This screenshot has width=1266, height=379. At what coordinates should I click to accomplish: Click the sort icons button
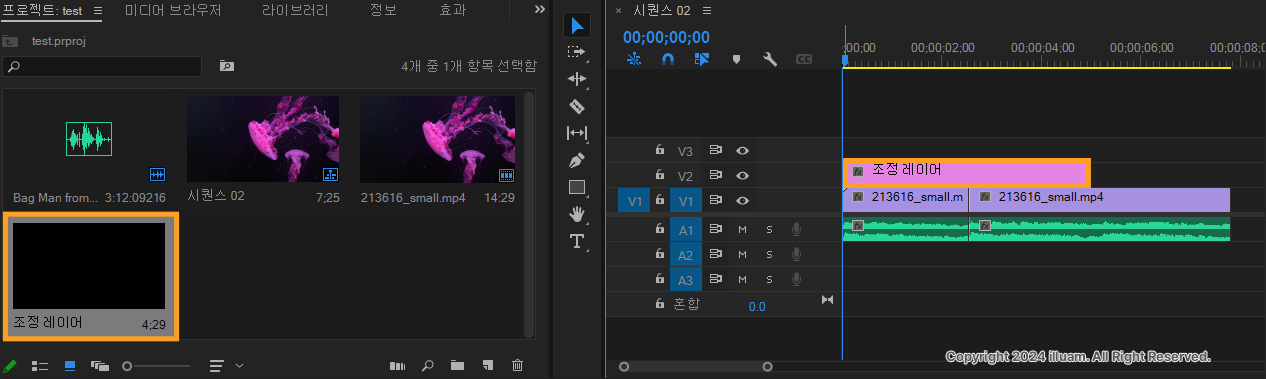click(216, 366)
